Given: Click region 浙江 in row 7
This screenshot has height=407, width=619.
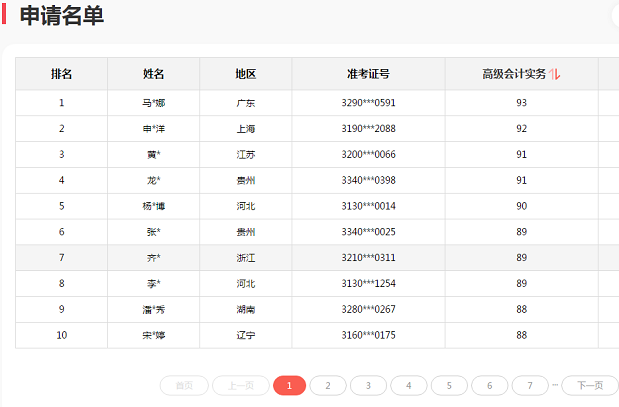Looking at the screenshot, I should (246, 258).
